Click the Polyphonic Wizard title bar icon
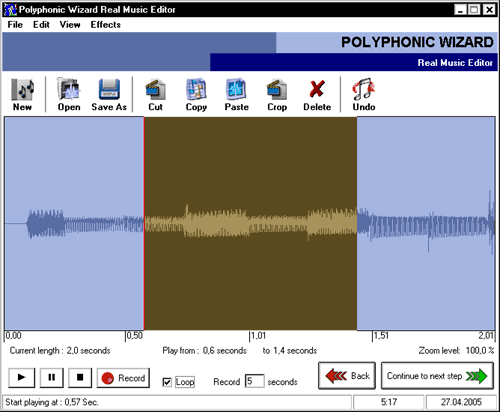Viewport: 500px width, 412px height. [x=10, y=10]
